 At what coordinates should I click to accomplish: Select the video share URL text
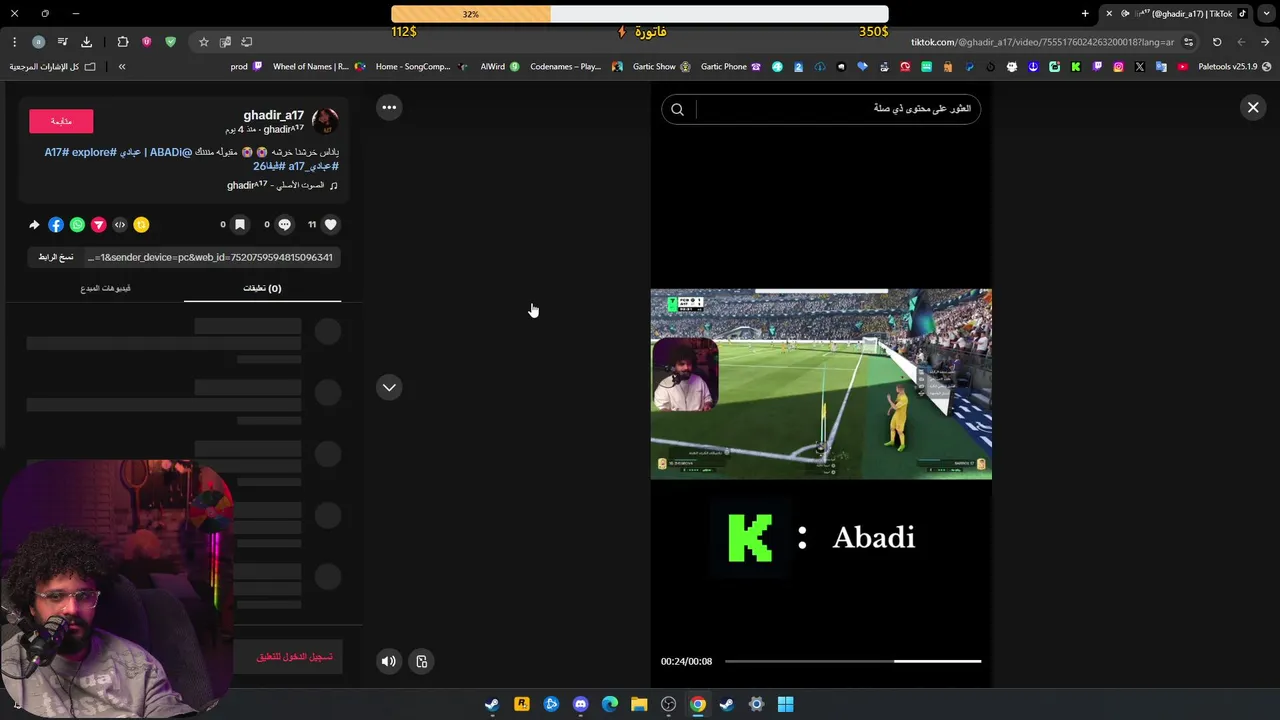[x=210, y=257]
